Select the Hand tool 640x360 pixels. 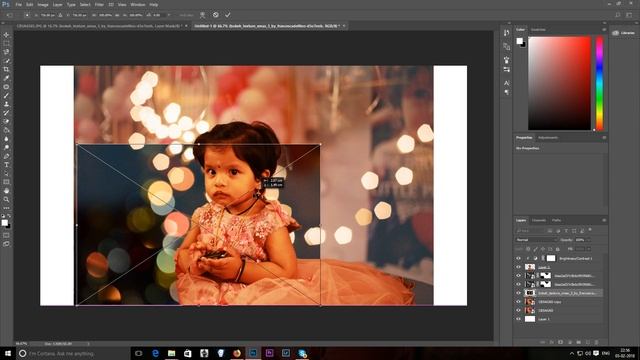6,191
